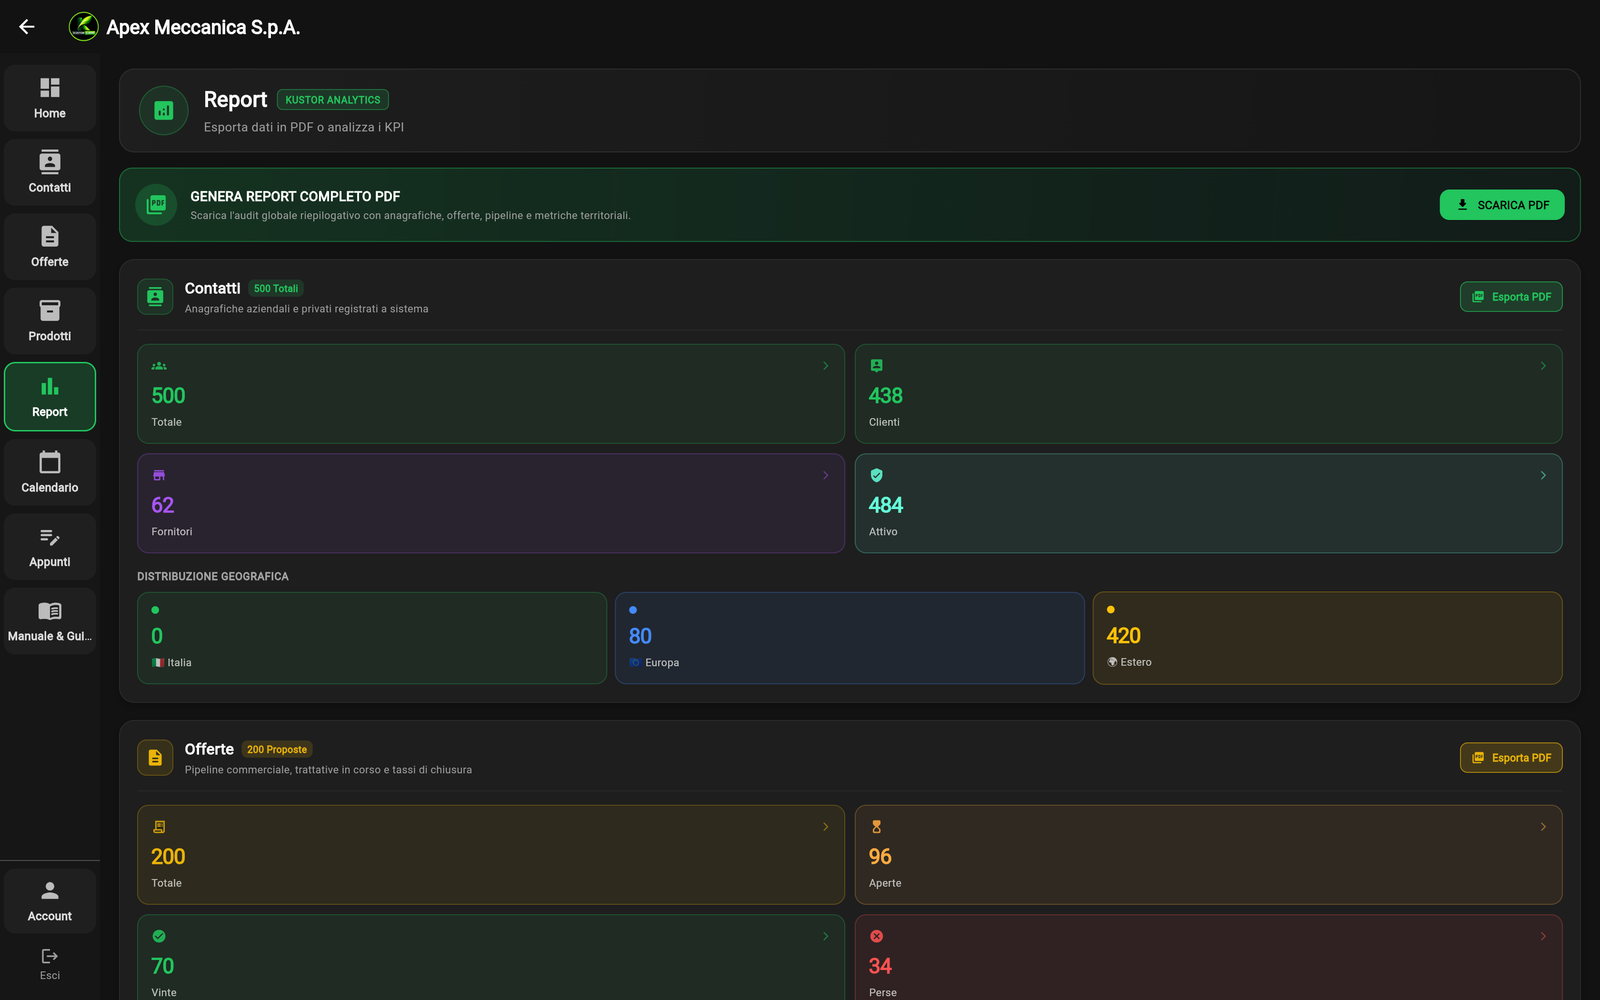Screen dimensions: 1600x1000
Task: Open the Prodotti sidebar section
Action: point(50,321)
